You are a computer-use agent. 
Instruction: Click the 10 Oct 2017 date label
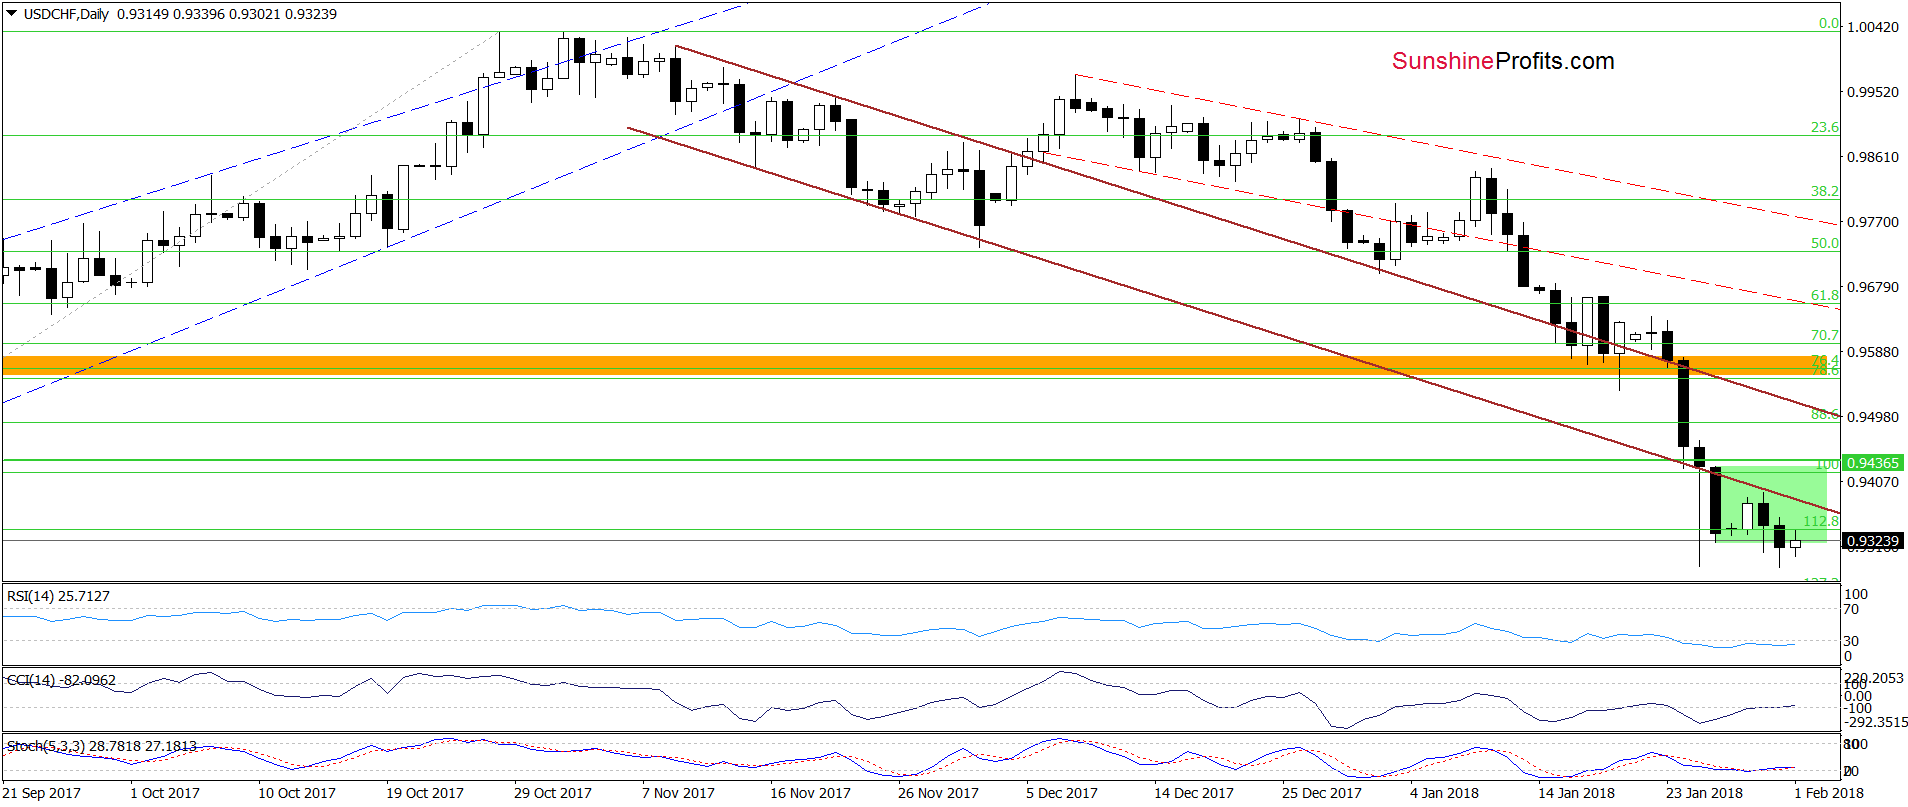click(297, 793)
